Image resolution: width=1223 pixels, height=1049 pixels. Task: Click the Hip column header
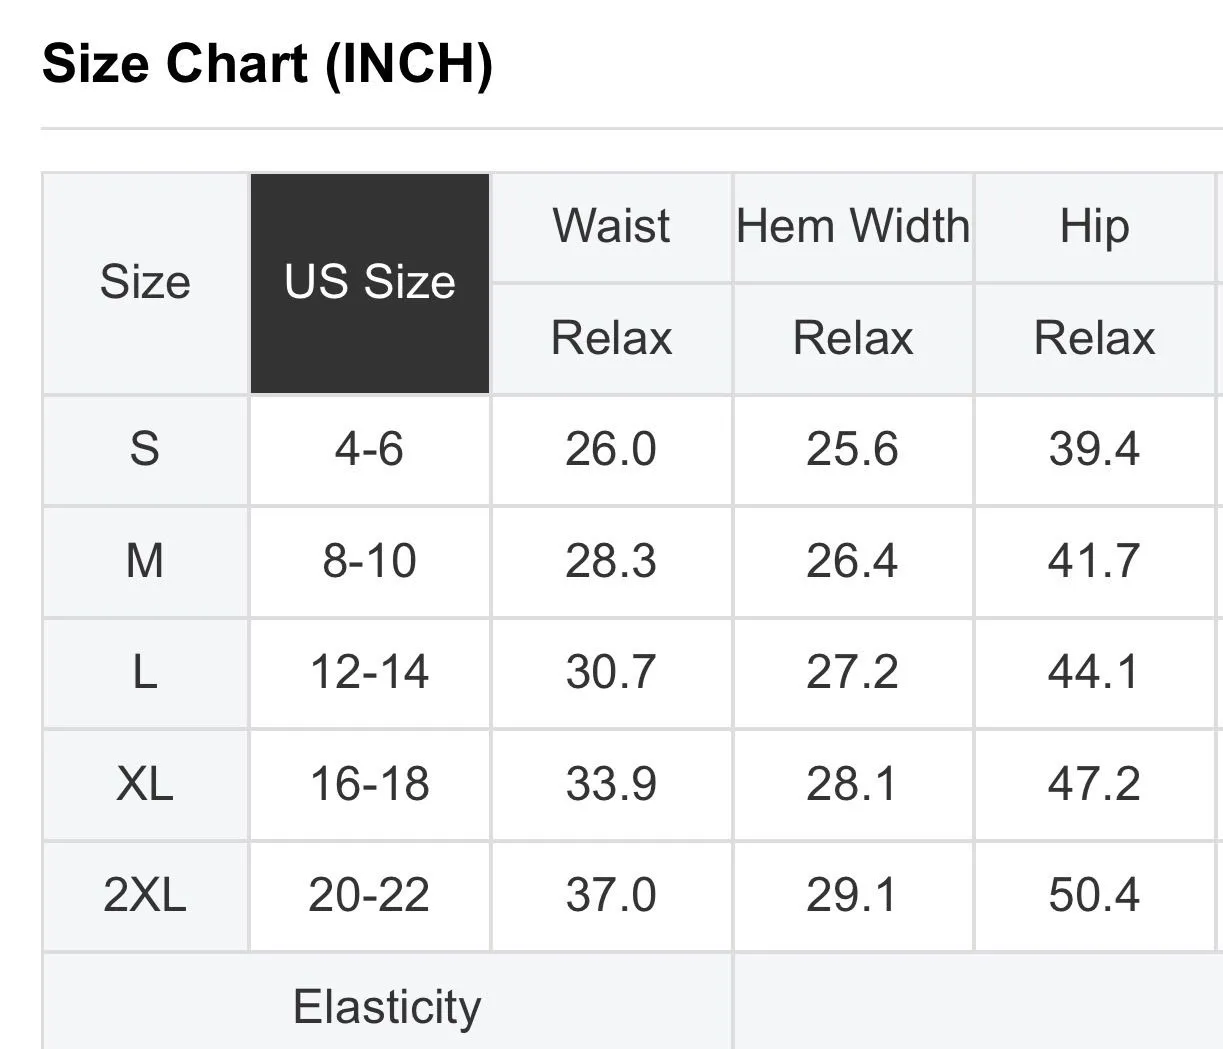click(x=1094, y=227)
